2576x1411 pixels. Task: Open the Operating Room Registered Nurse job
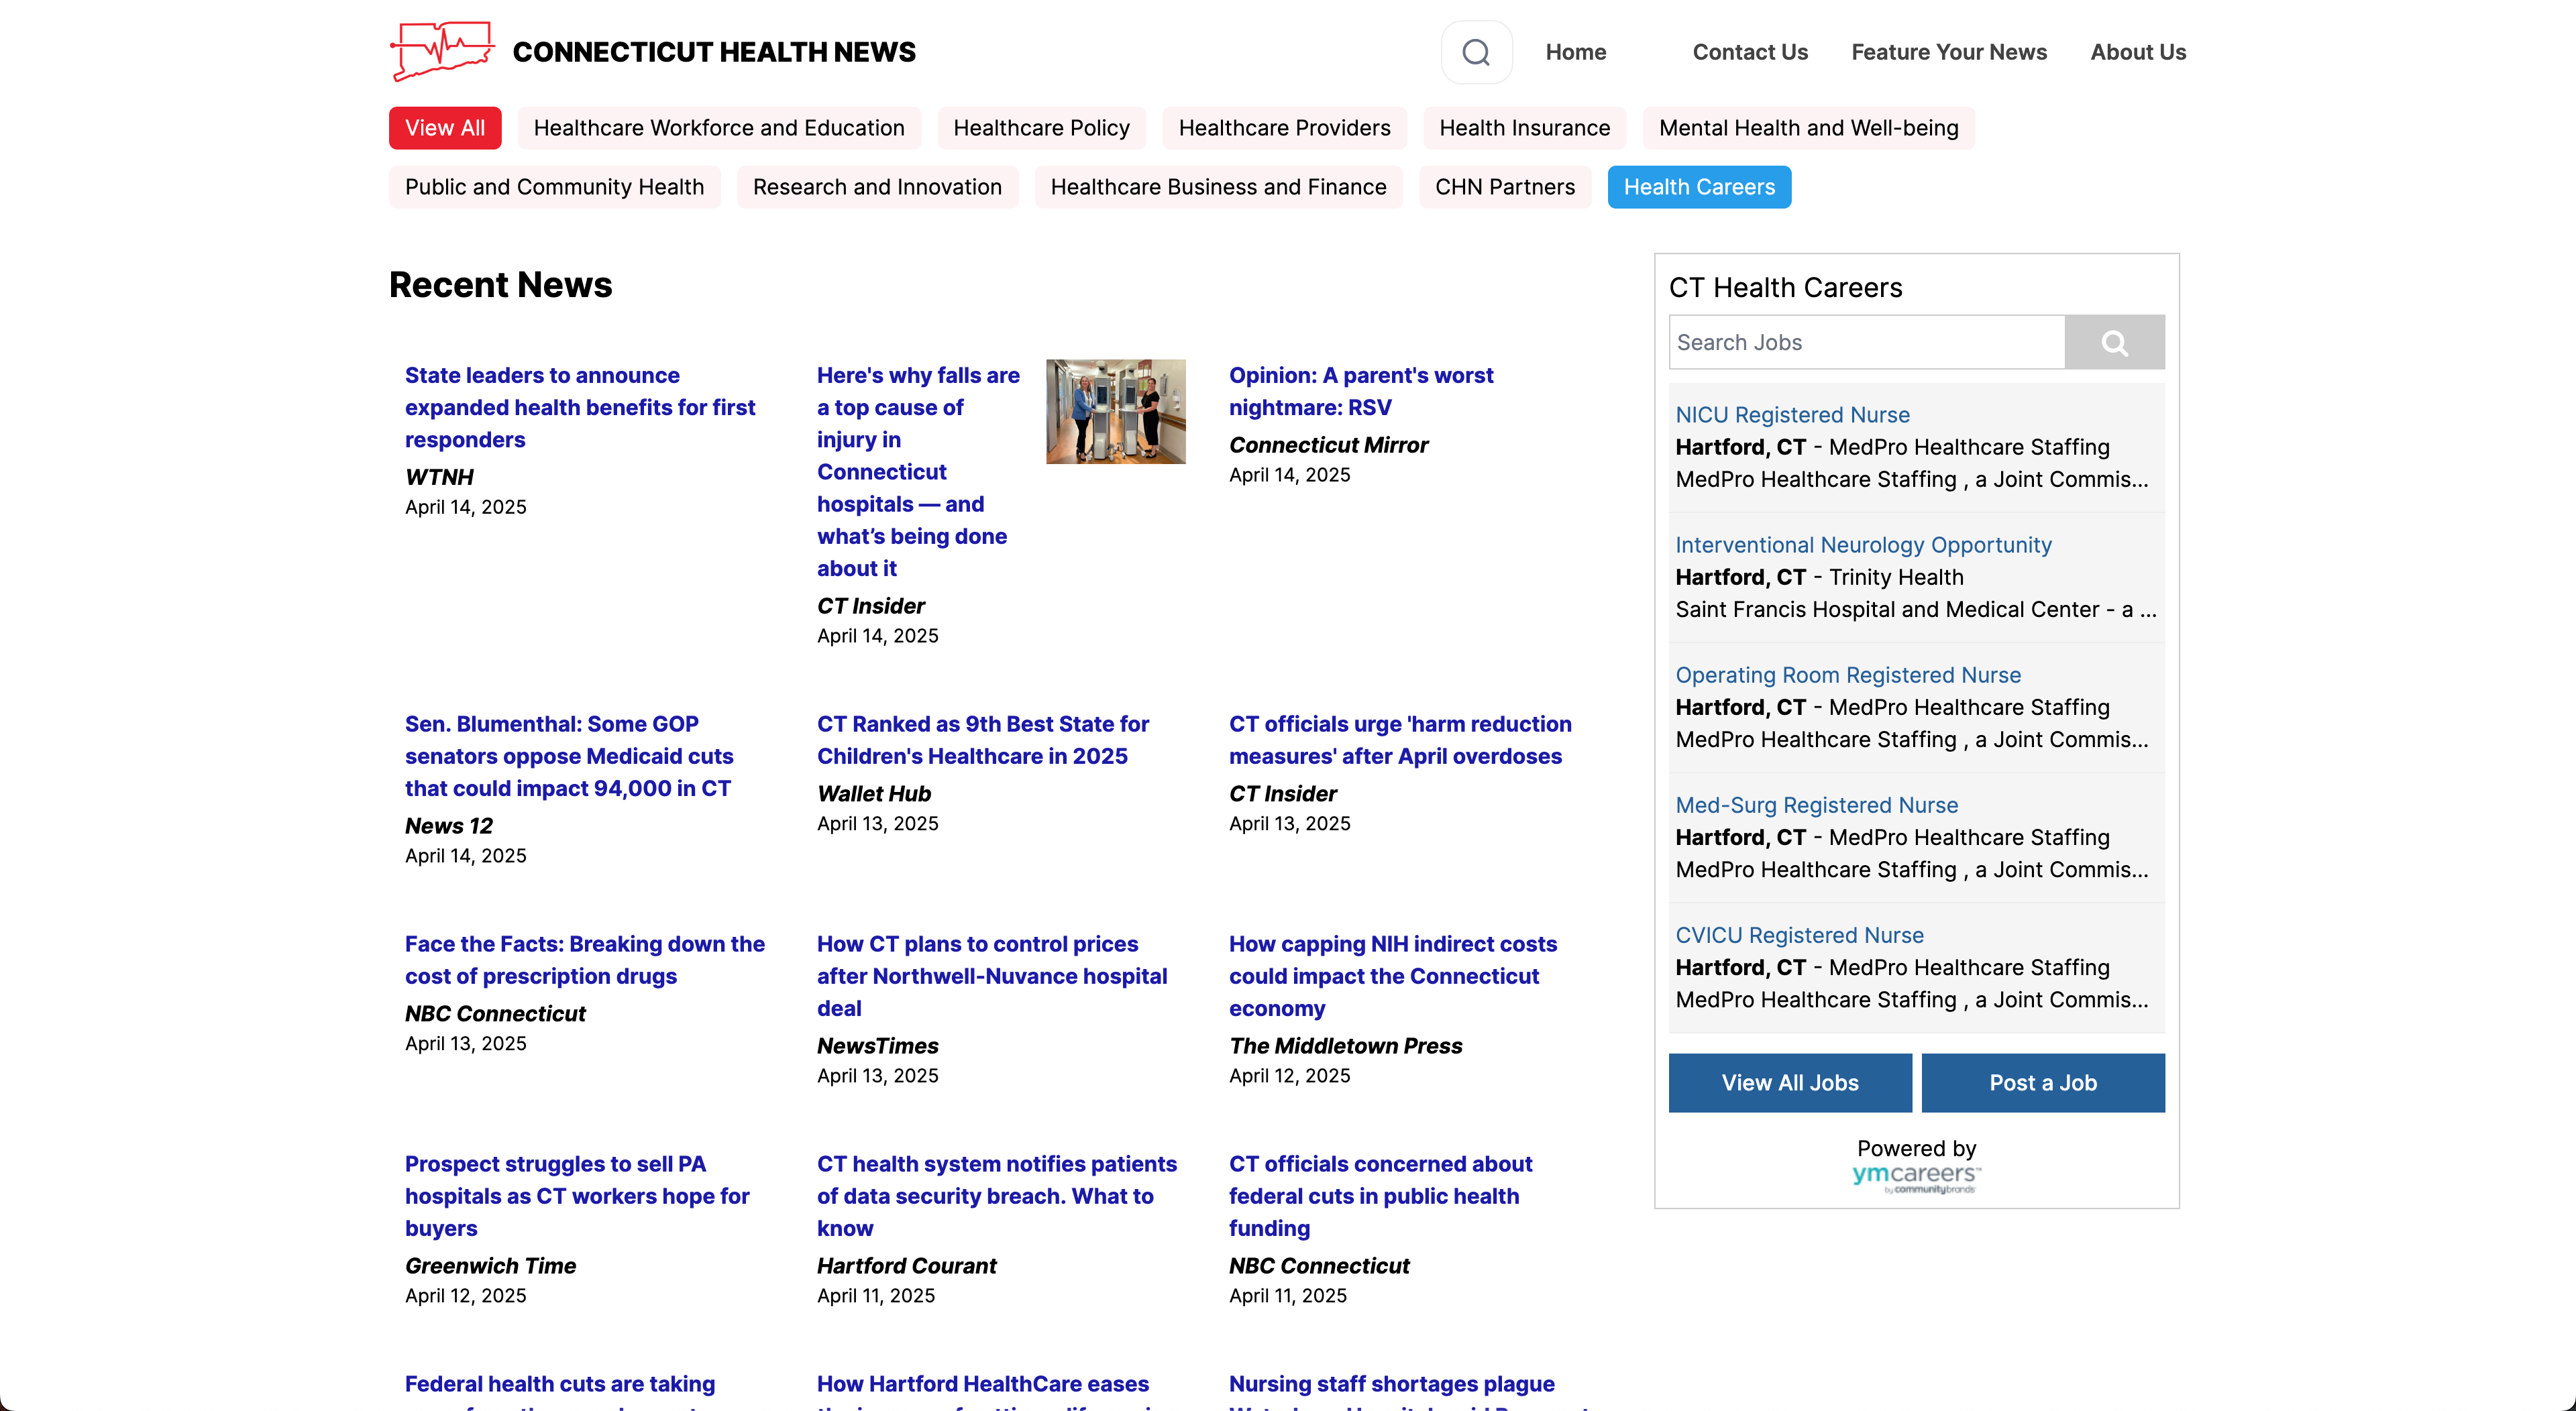[x=1848, y=675]
